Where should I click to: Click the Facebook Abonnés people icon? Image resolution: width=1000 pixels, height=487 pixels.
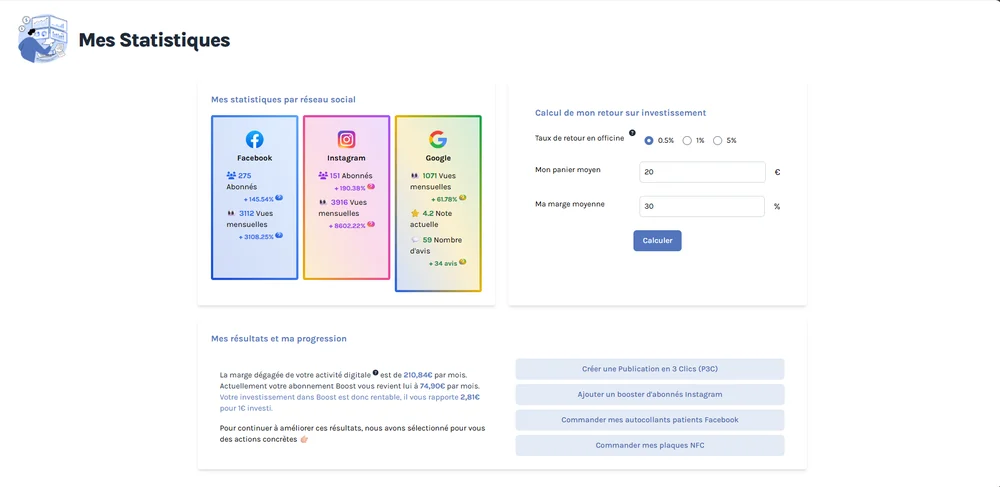231,175
